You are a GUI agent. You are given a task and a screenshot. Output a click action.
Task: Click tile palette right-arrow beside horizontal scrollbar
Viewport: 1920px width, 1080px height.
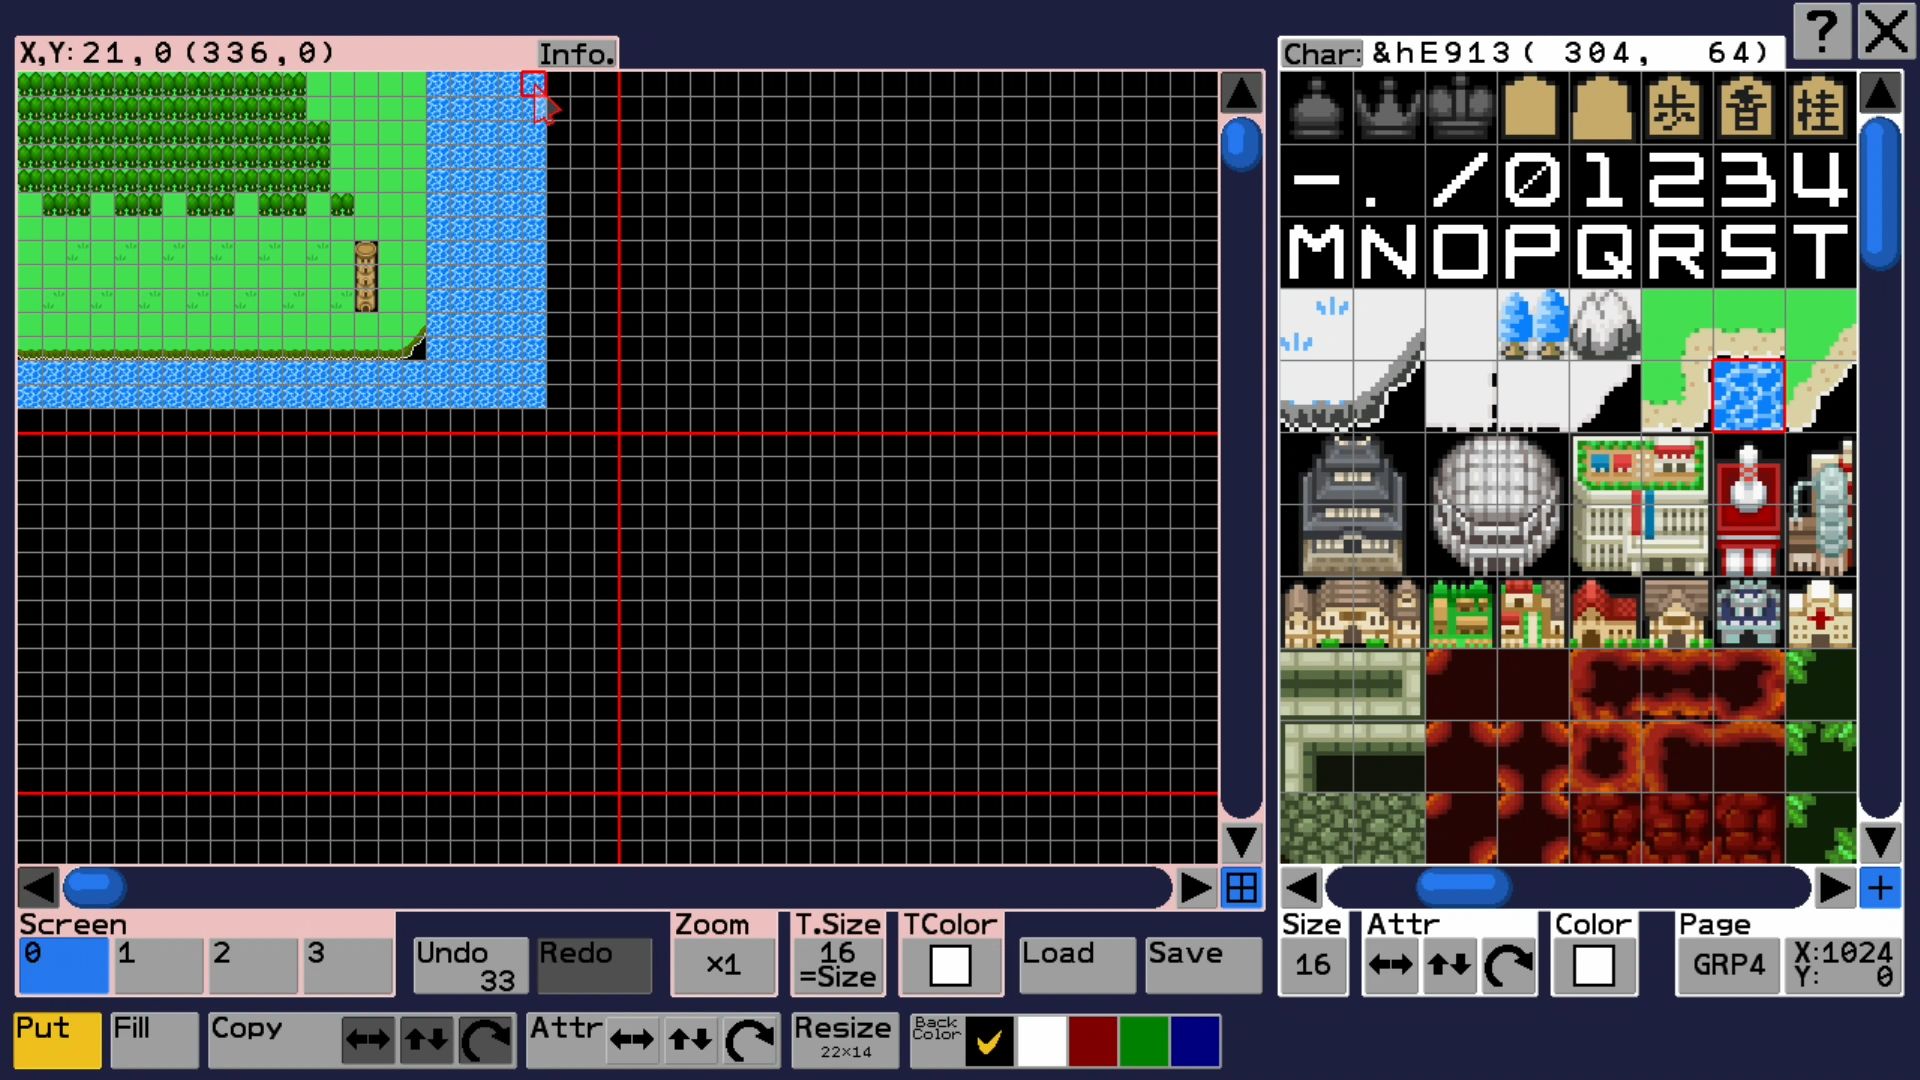pyautogui.click(x=1835, y=887)
